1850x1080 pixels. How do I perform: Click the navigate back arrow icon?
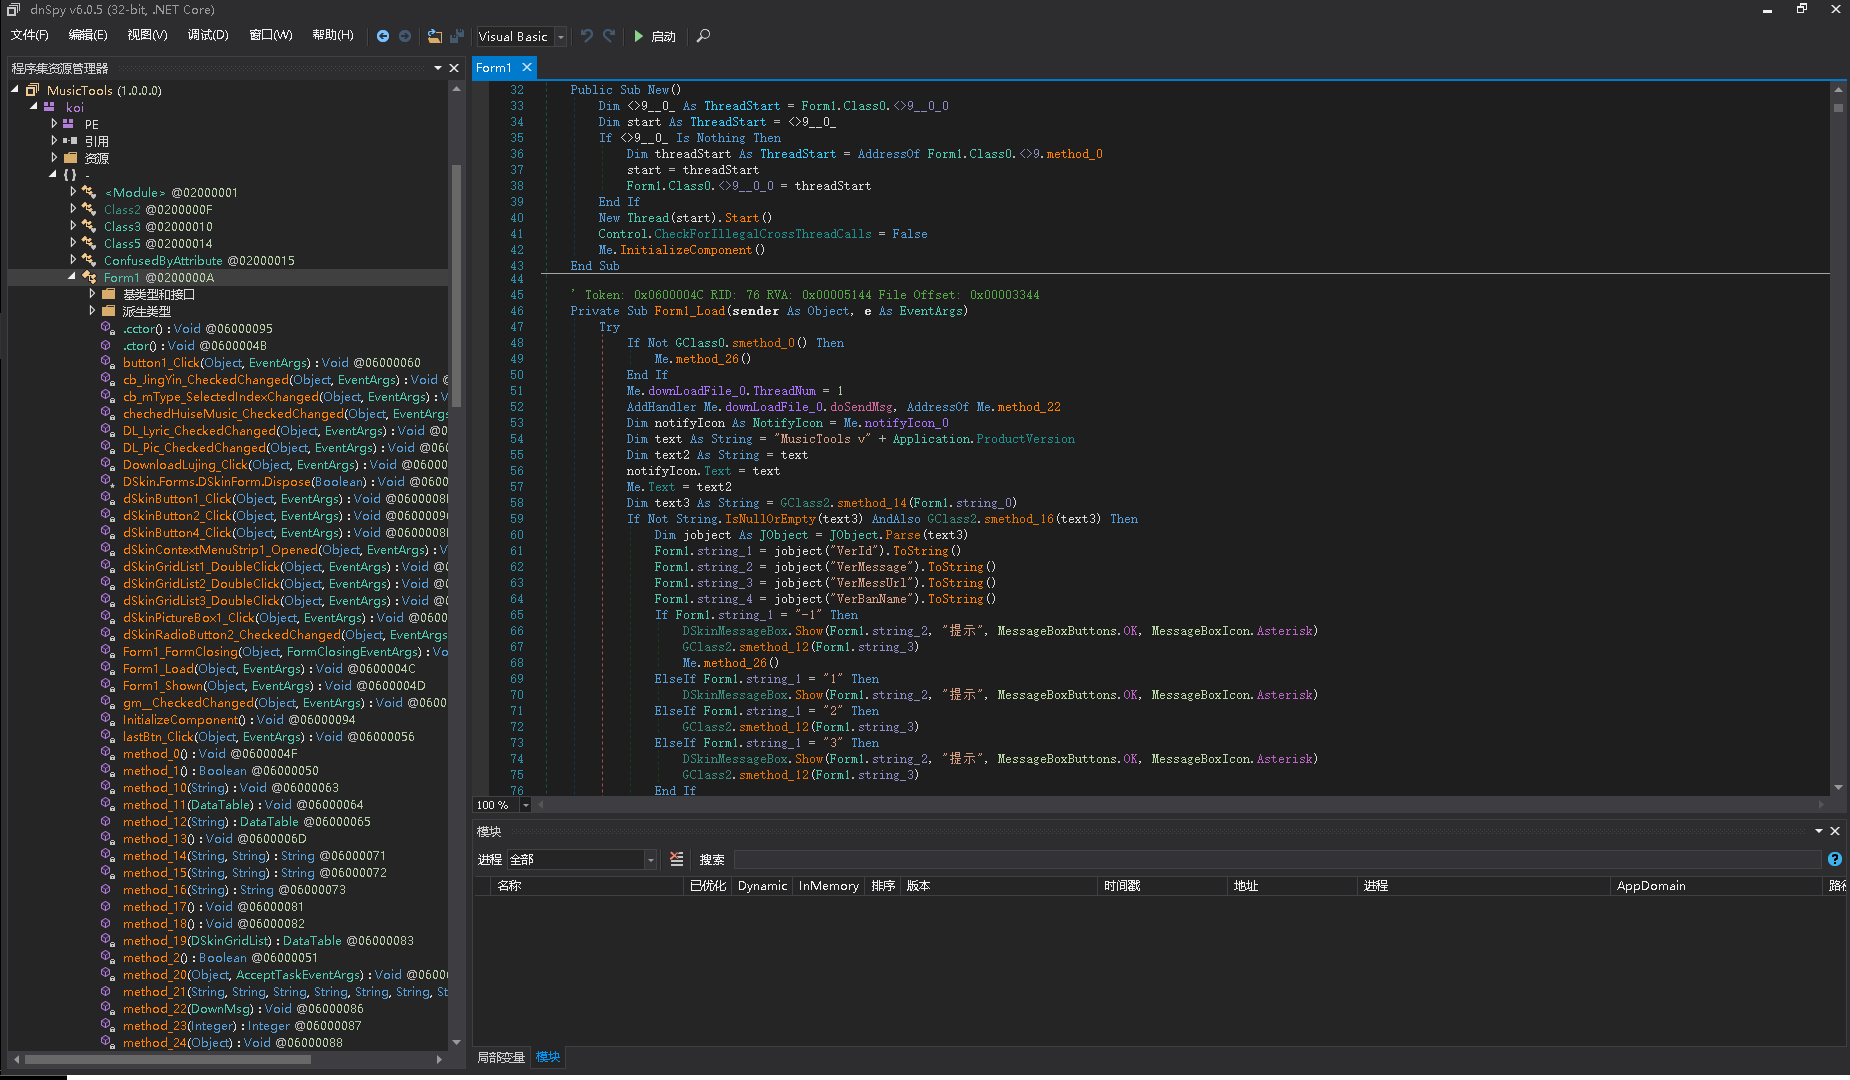[383, 36]
